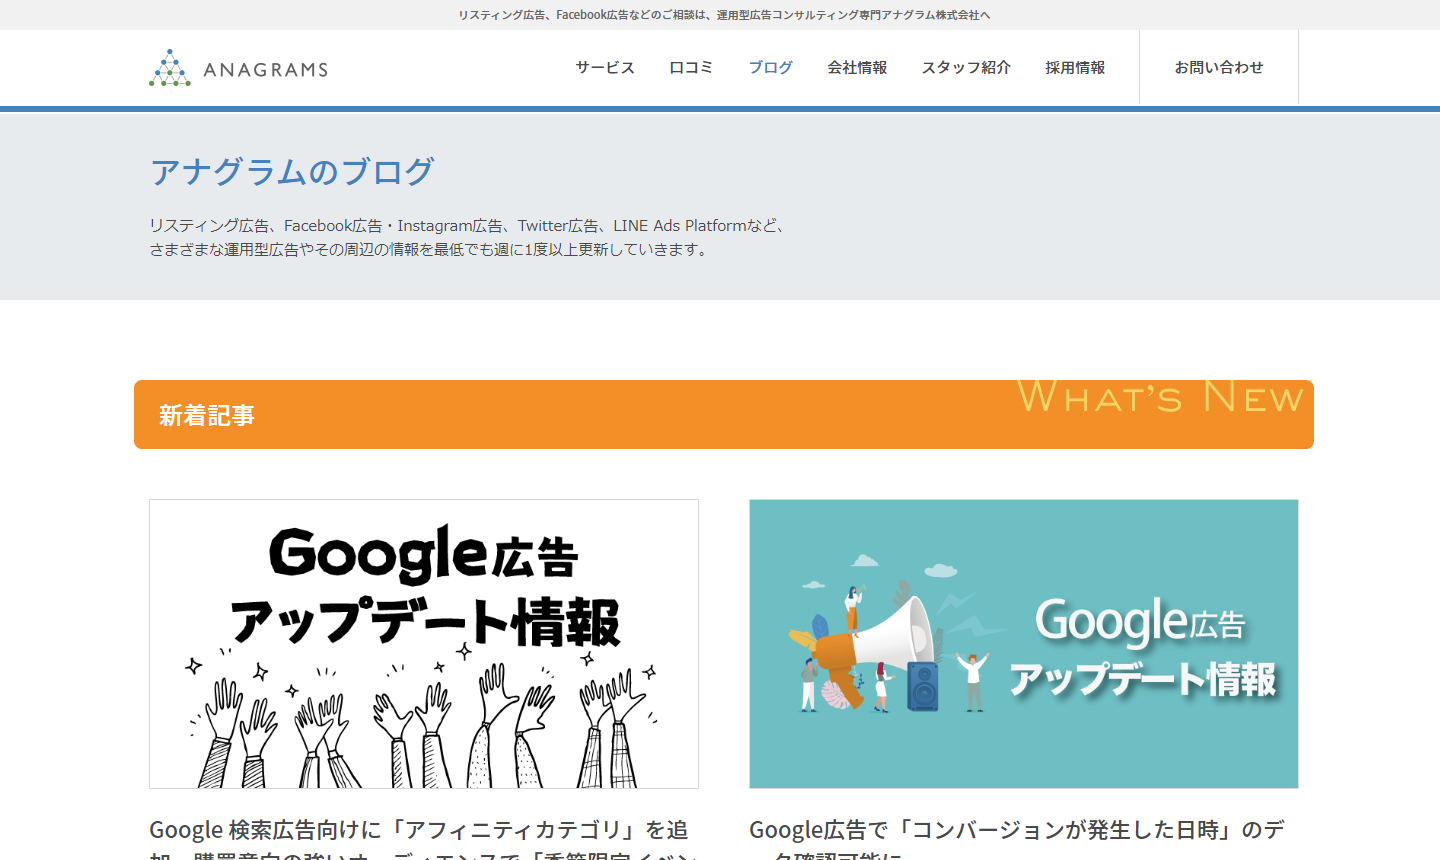Click the ANAGRAMS wordmark text
Viewport: 1440px width, 860px height.
[x=266, y=70]
